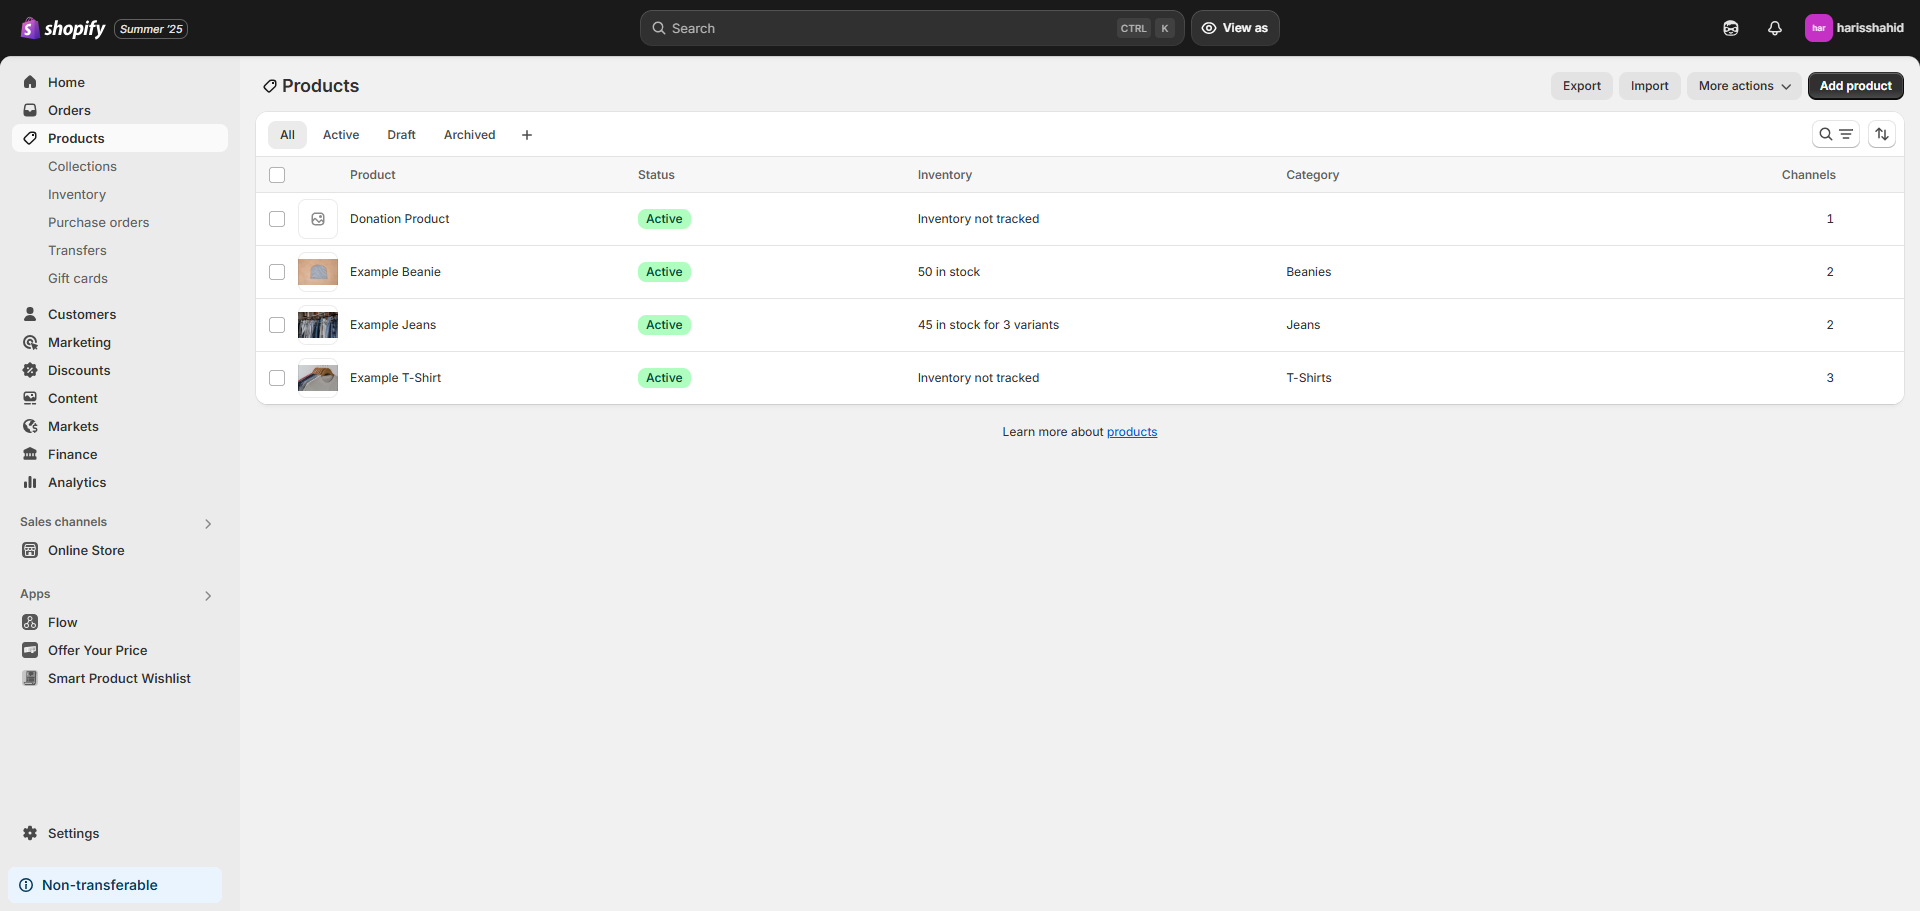Expand the Apps section chevron
Screen dimensions: 1920x911
coord(208,596)
